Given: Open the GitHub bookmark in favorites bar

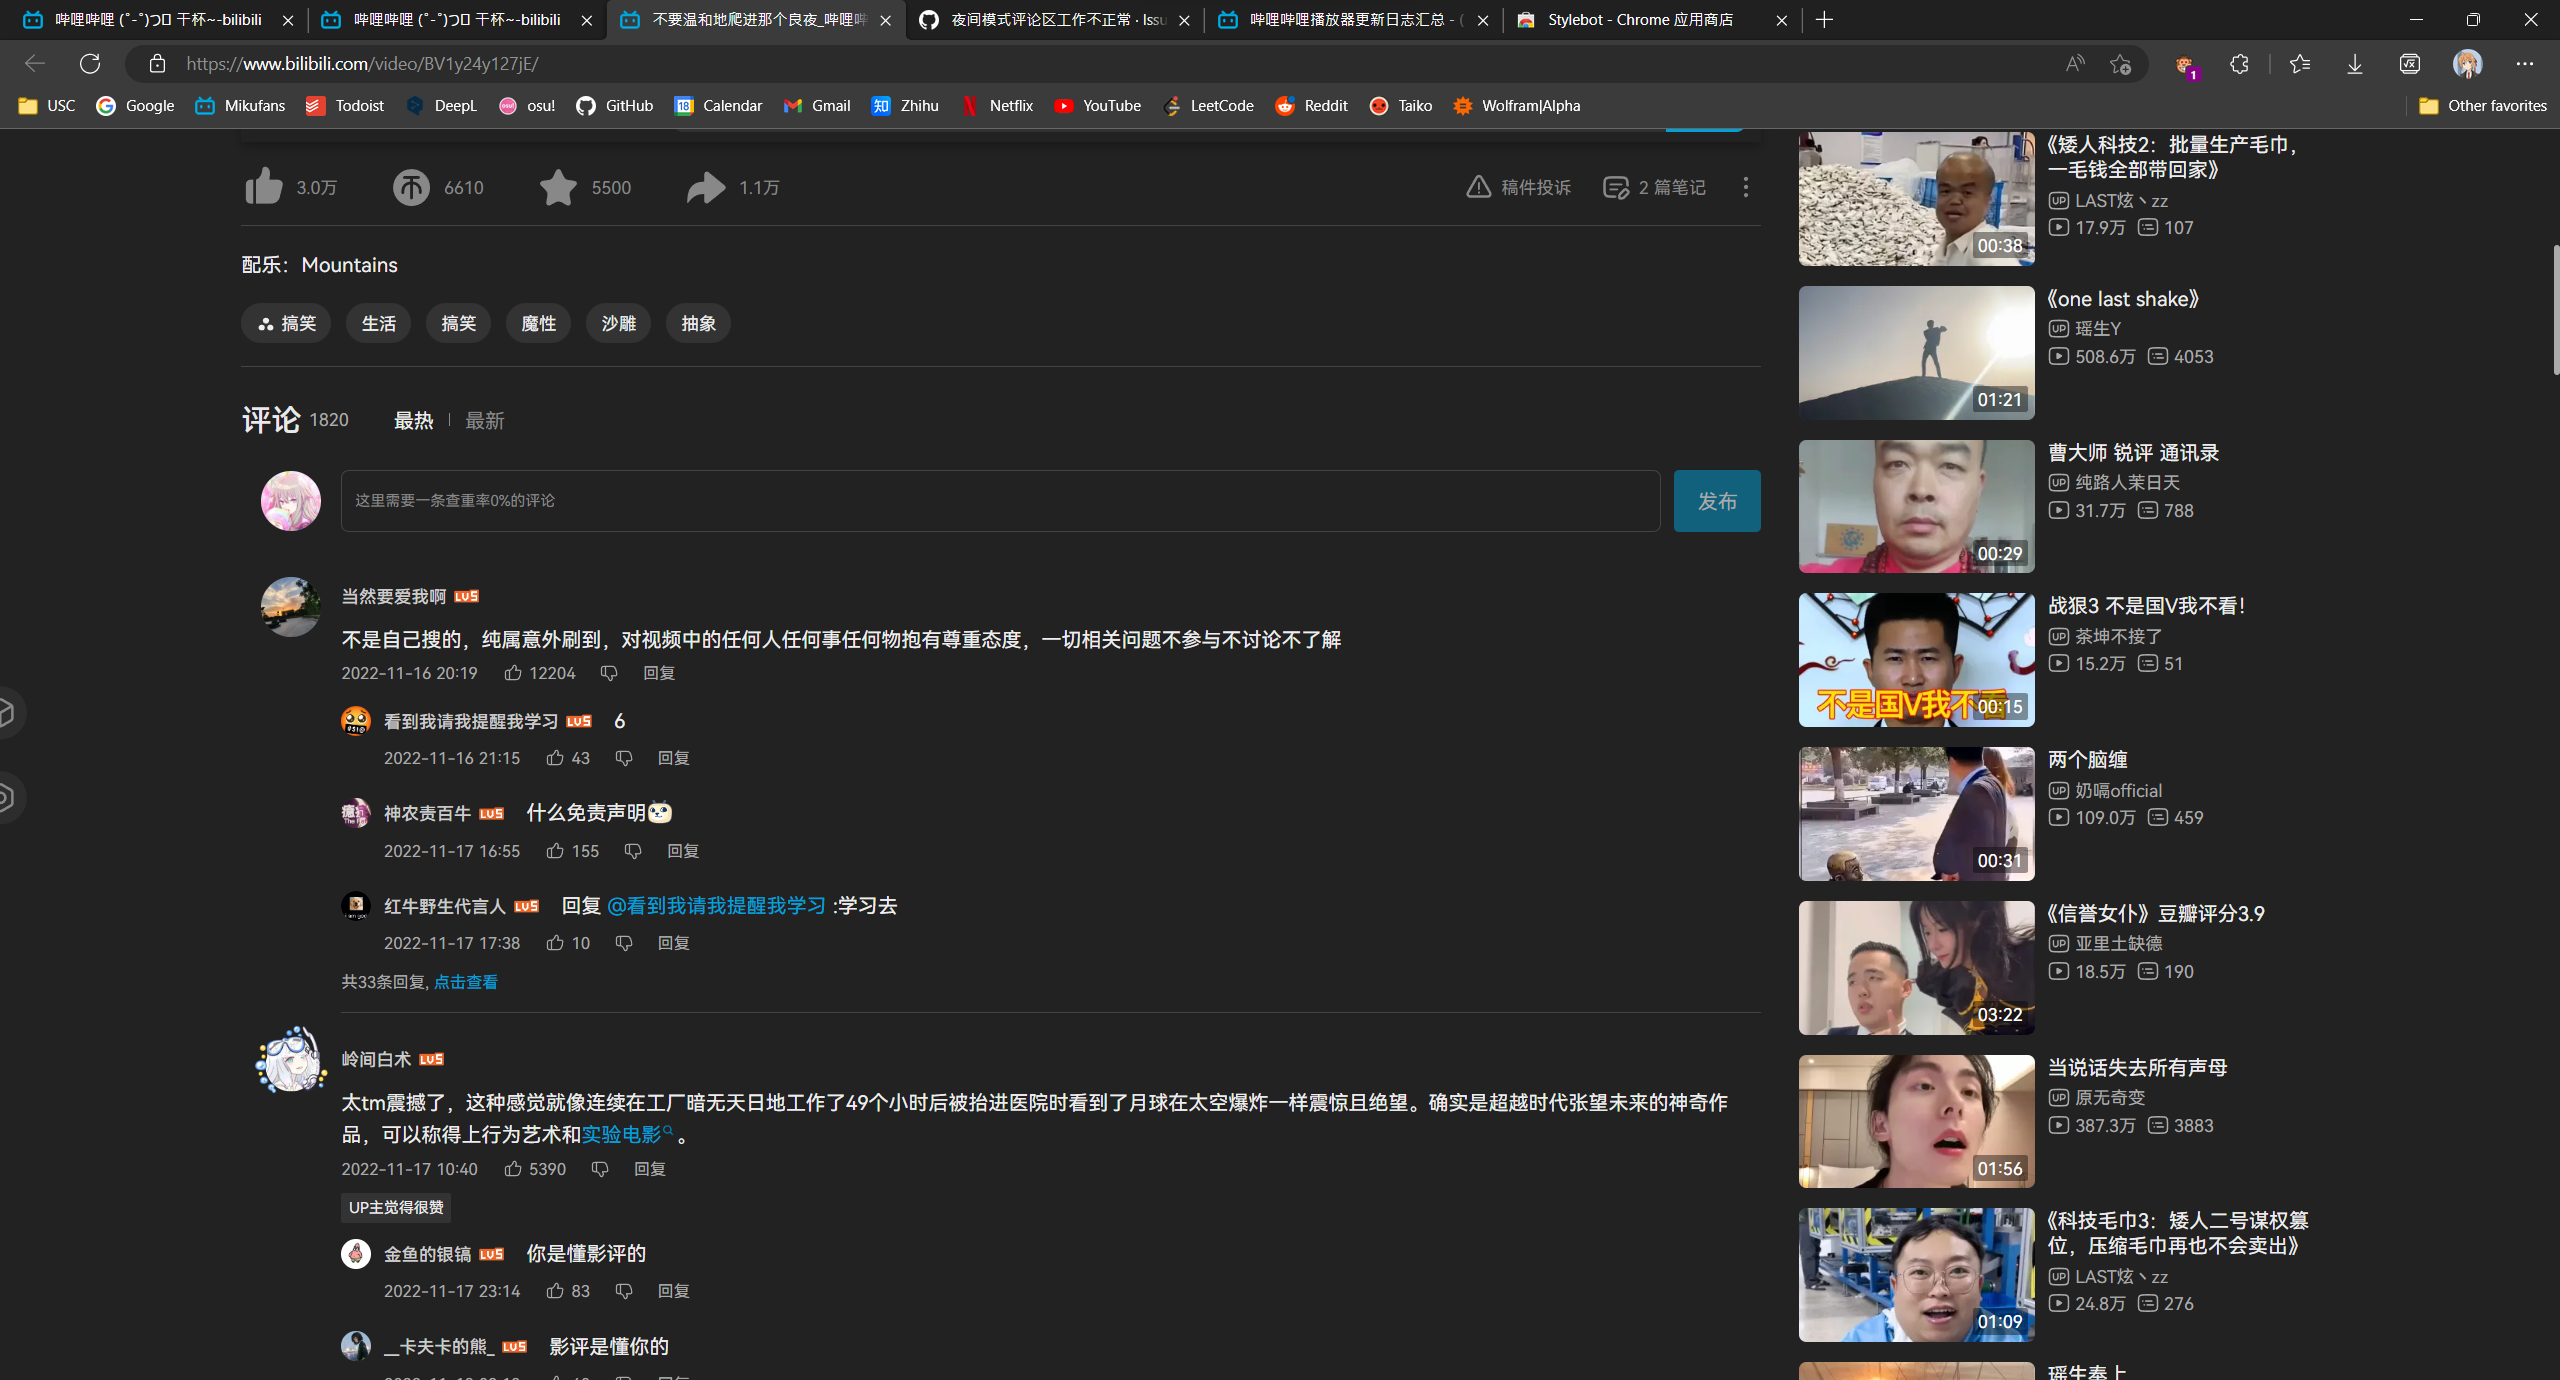Looking at the screenshot, I should (x=614, y=105).
